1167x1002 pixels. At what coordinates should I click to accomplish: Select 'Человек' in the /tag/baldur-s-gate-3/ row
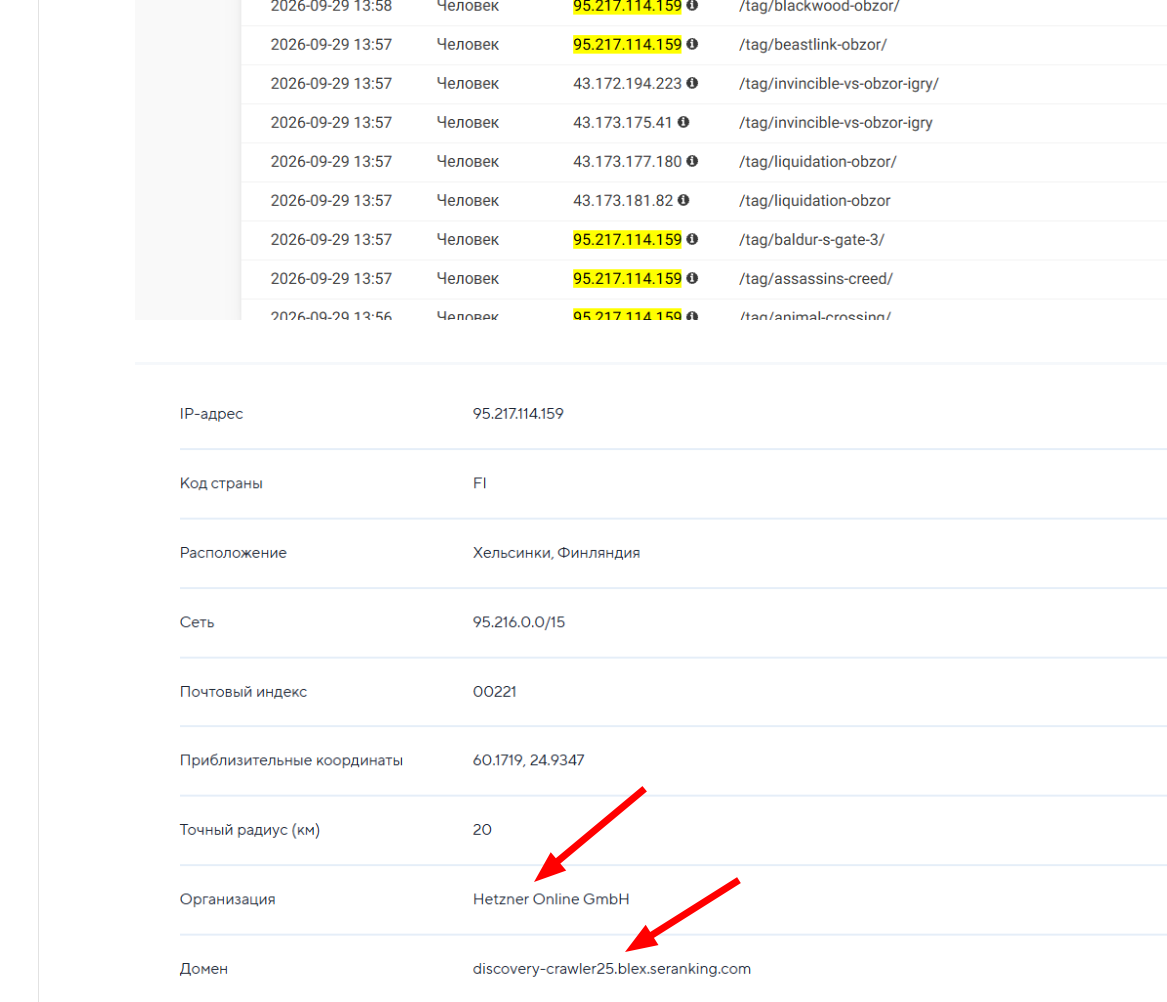[x=467, y=240]
